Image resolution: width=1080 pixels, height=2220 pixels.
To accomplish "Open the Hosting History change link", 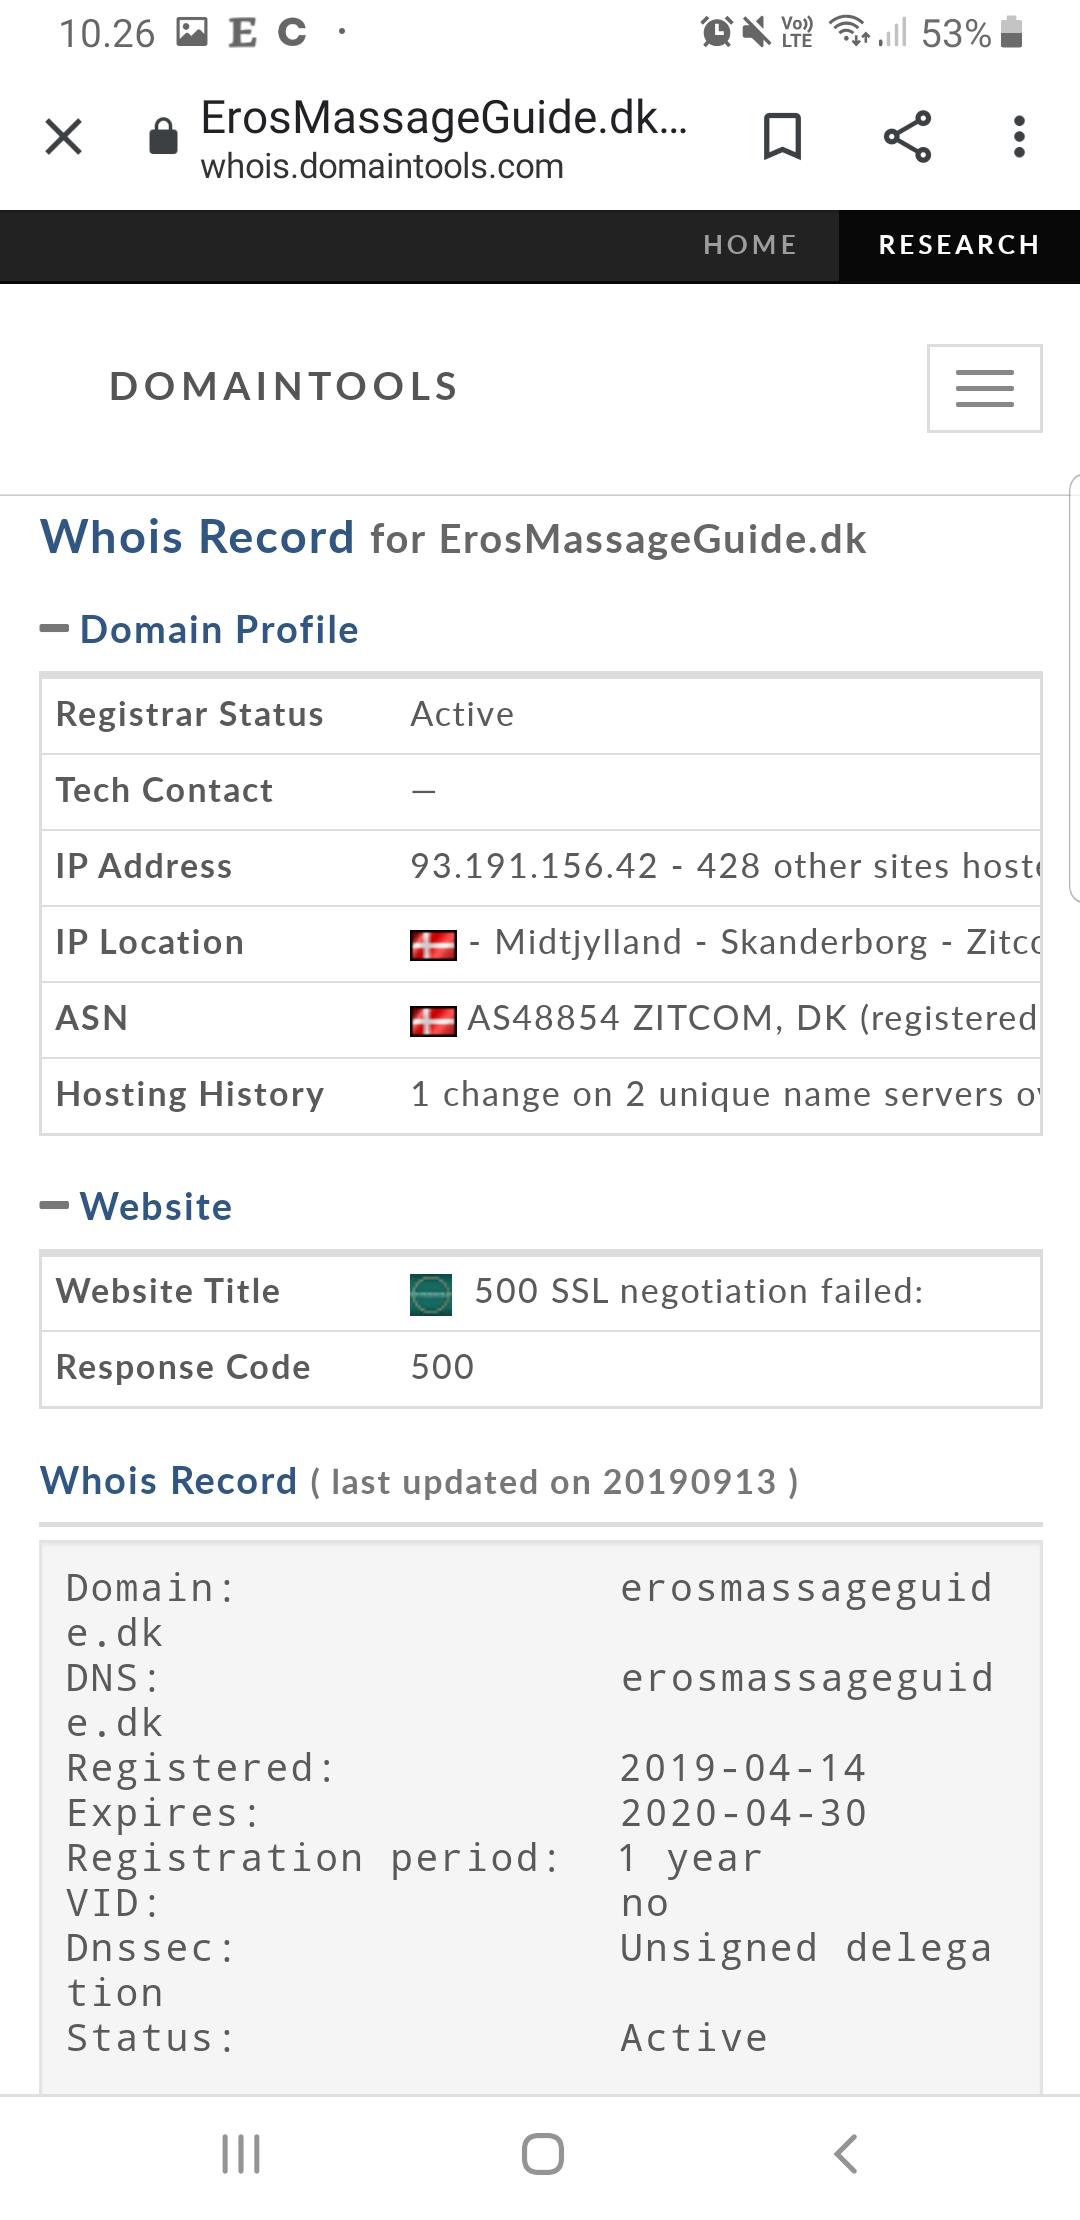I will (725, 1094).
